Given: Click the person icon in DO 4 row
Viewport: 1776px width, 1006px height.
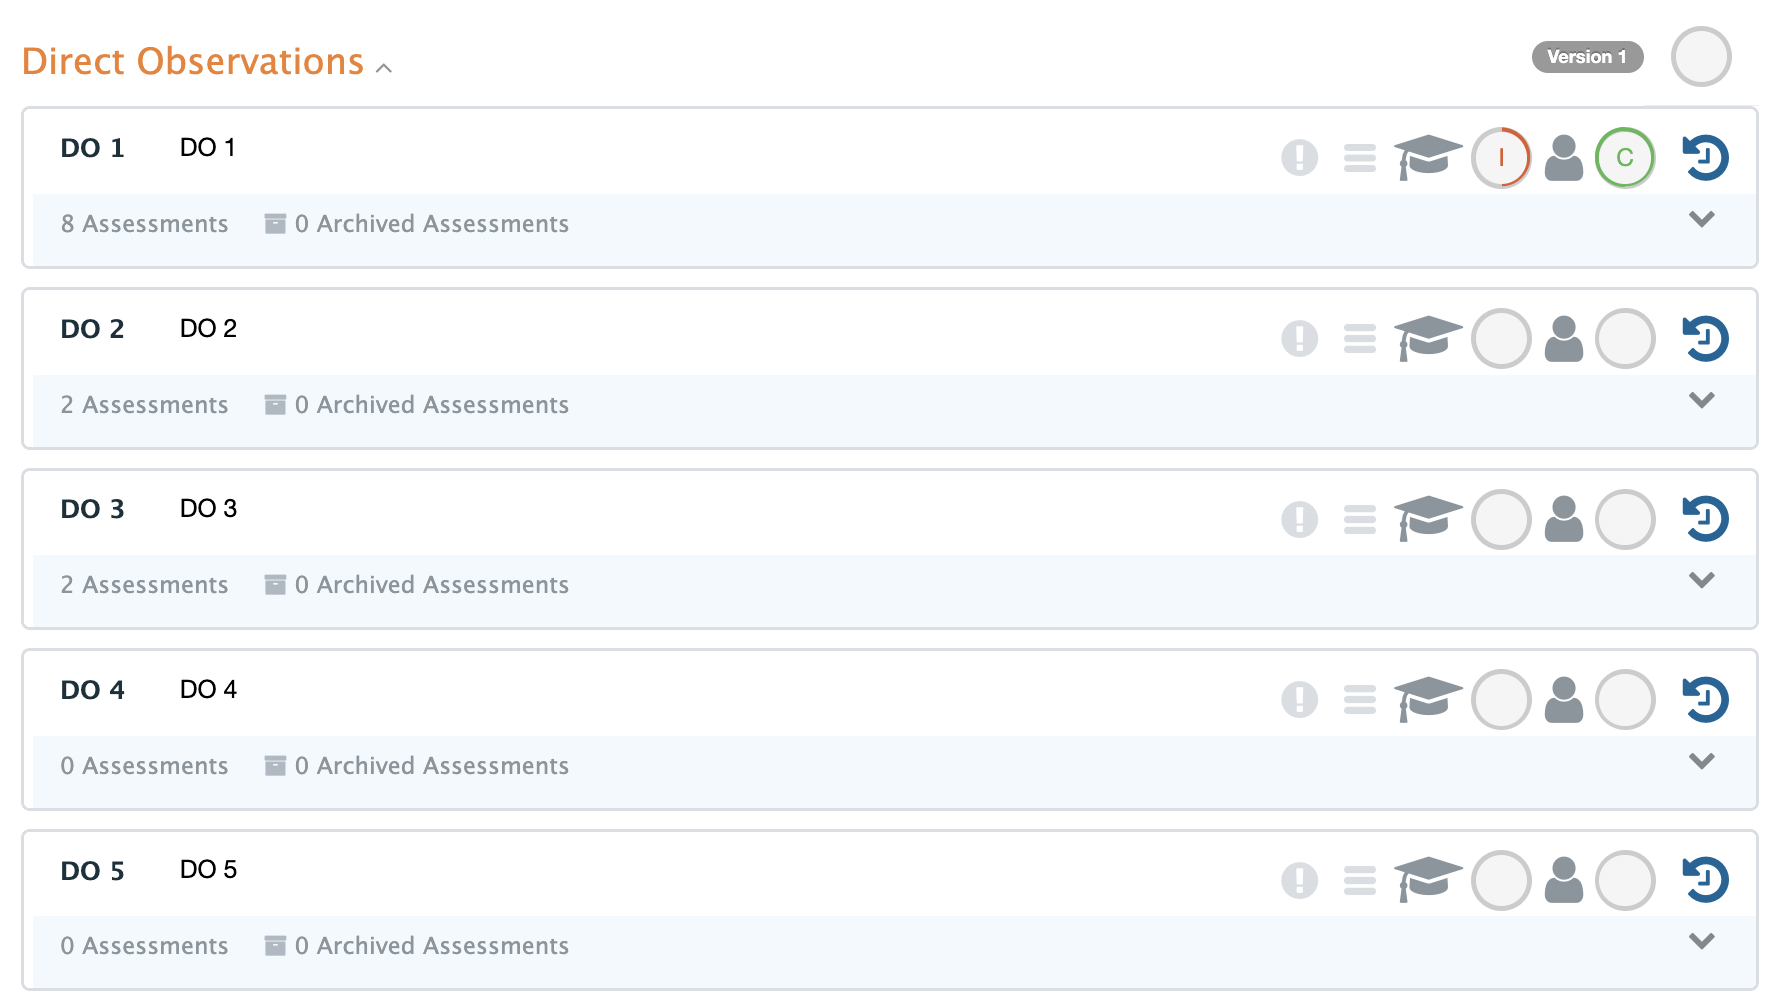Looking at the screenshot, I should pos(1563,700).
